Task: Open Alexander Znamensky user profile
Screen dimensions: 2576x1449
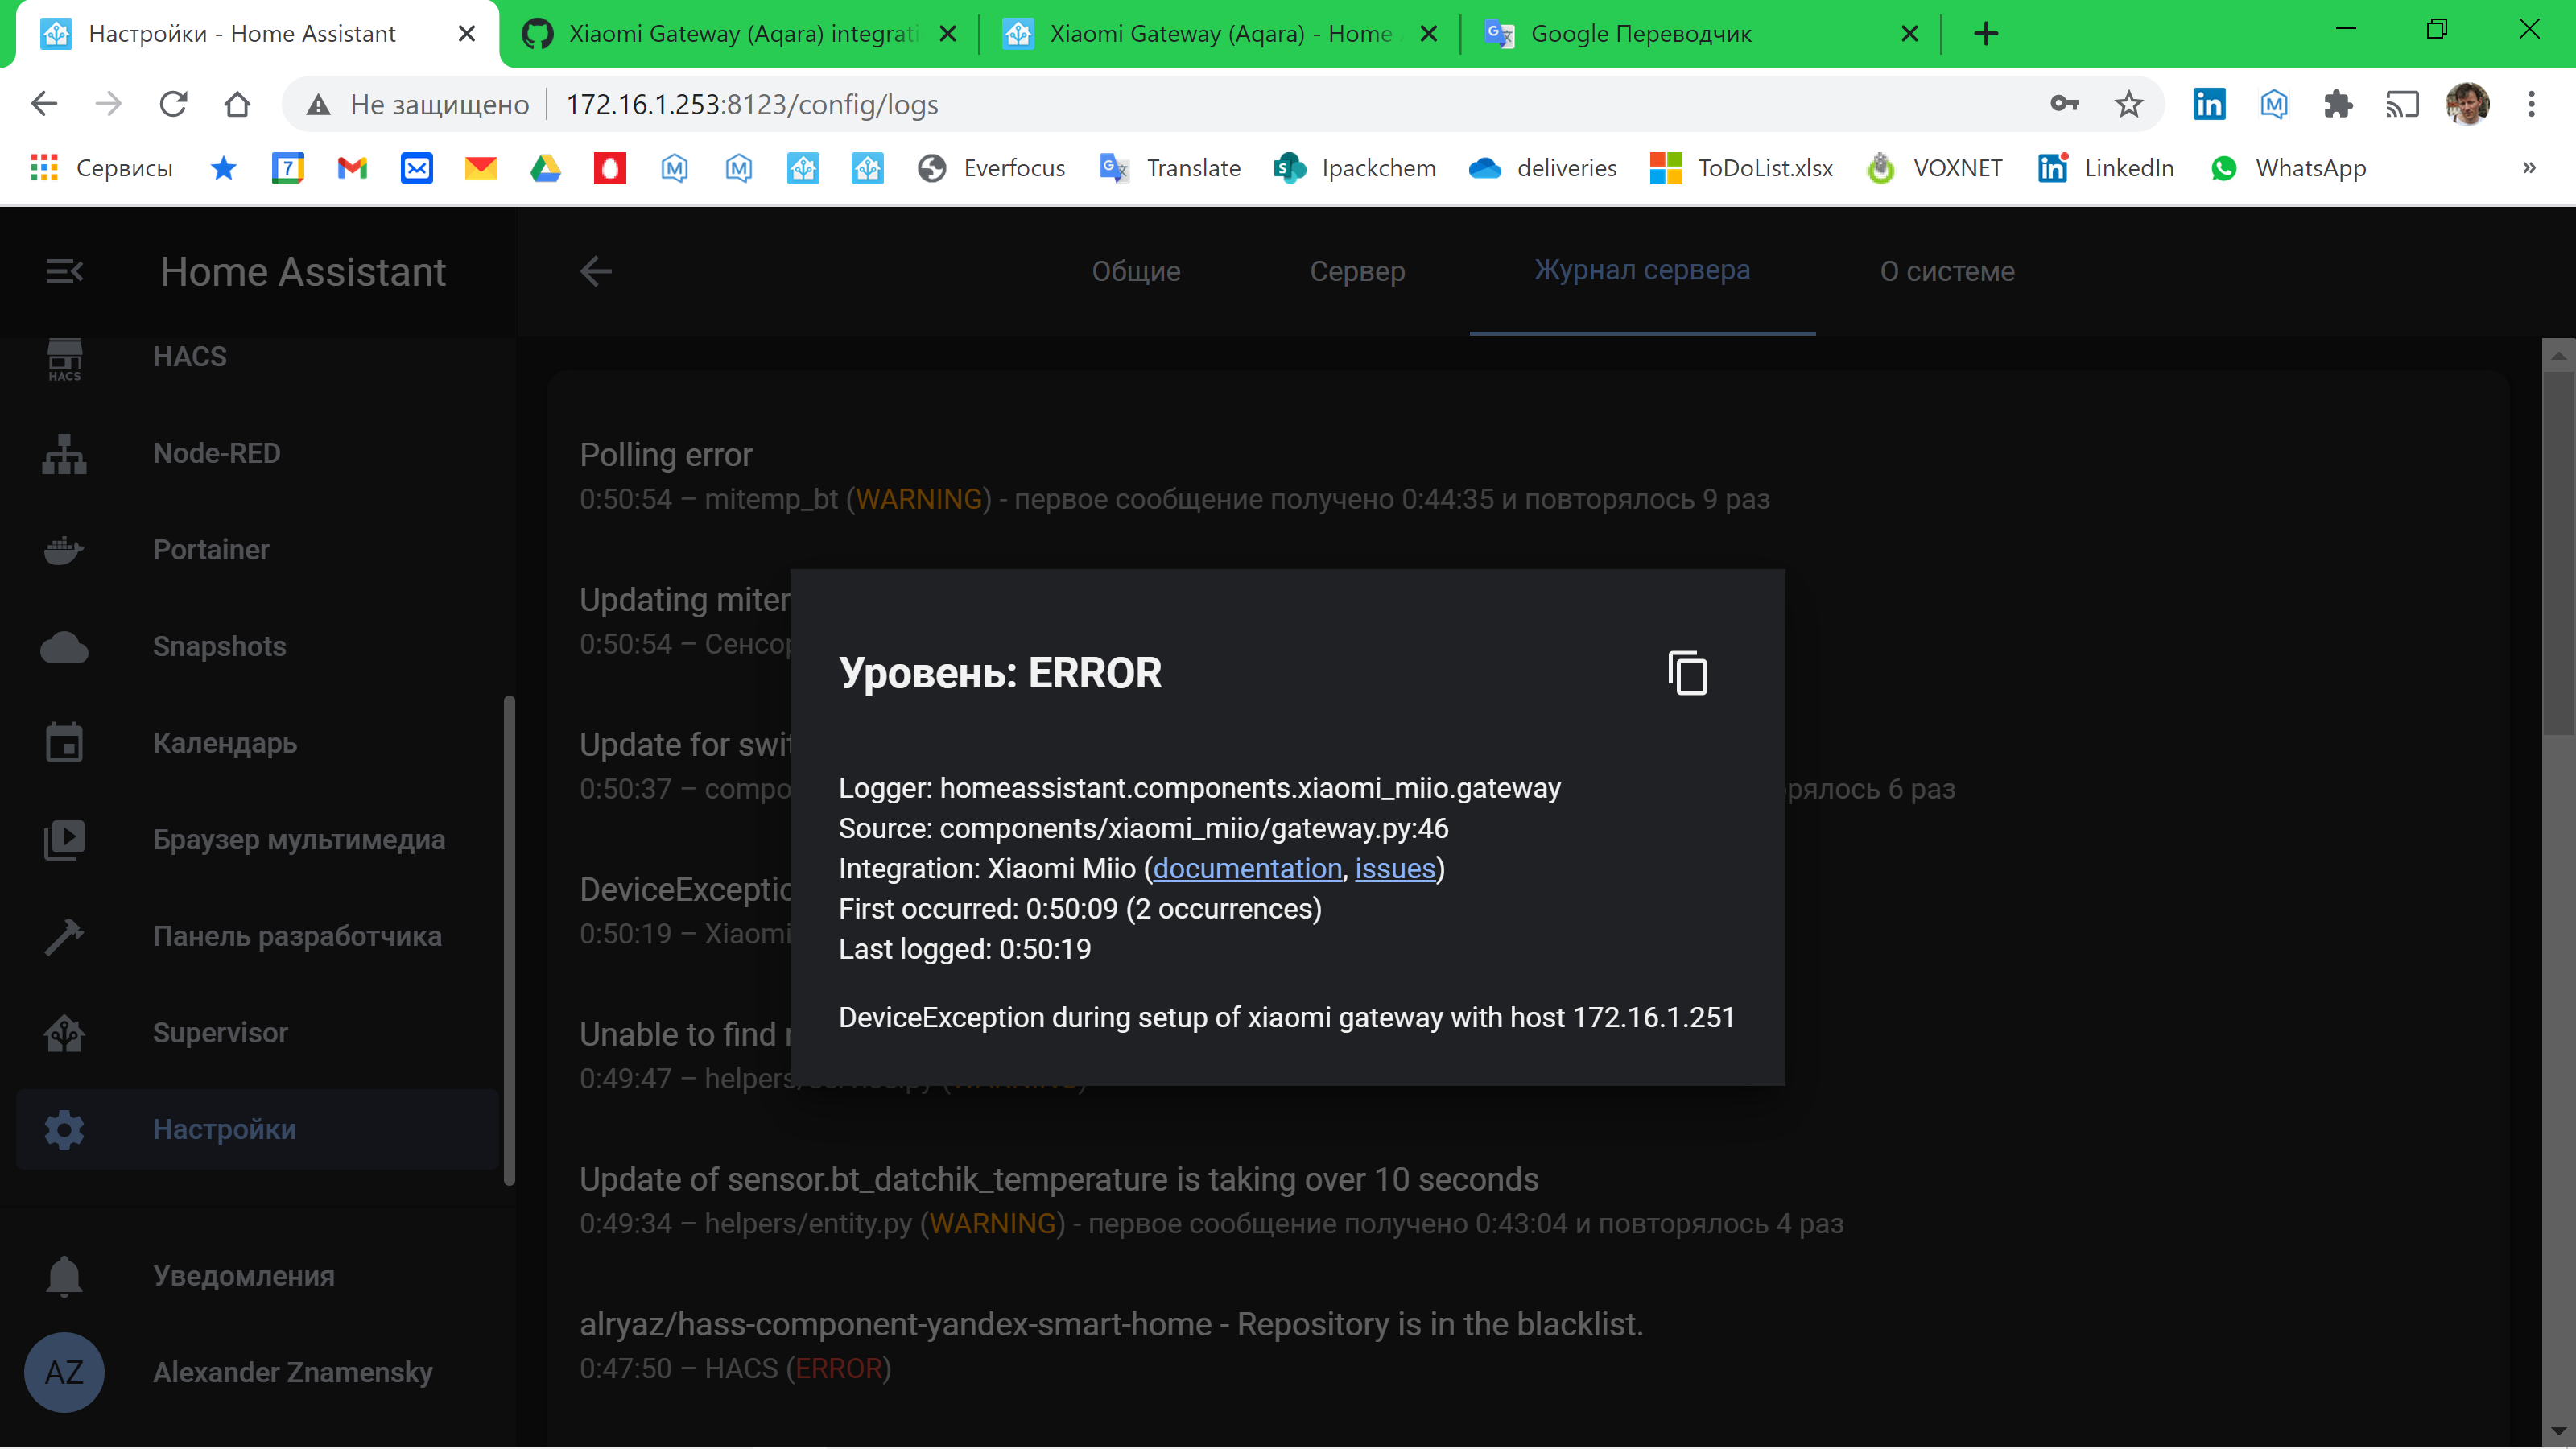Action: point(292,1372)
